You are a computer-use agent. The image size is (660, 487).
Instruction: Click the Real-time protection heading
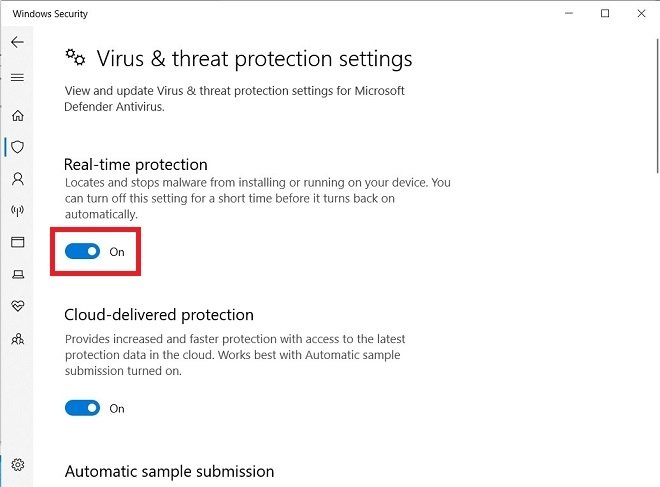pos(136,165)
